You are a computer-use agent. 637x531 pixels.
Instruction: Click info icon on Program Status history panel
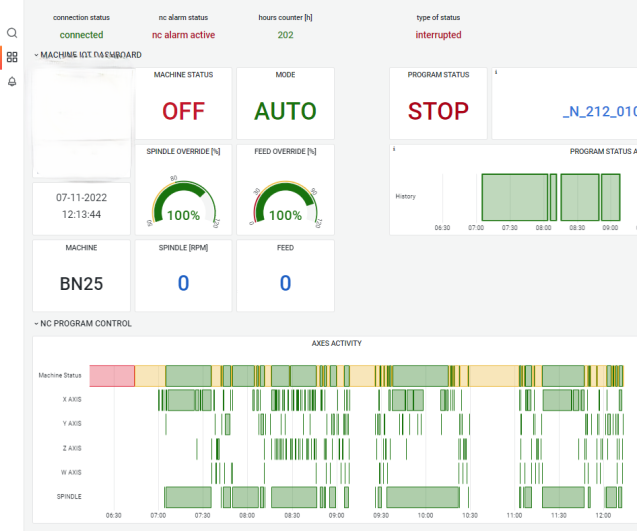[393, 149]
